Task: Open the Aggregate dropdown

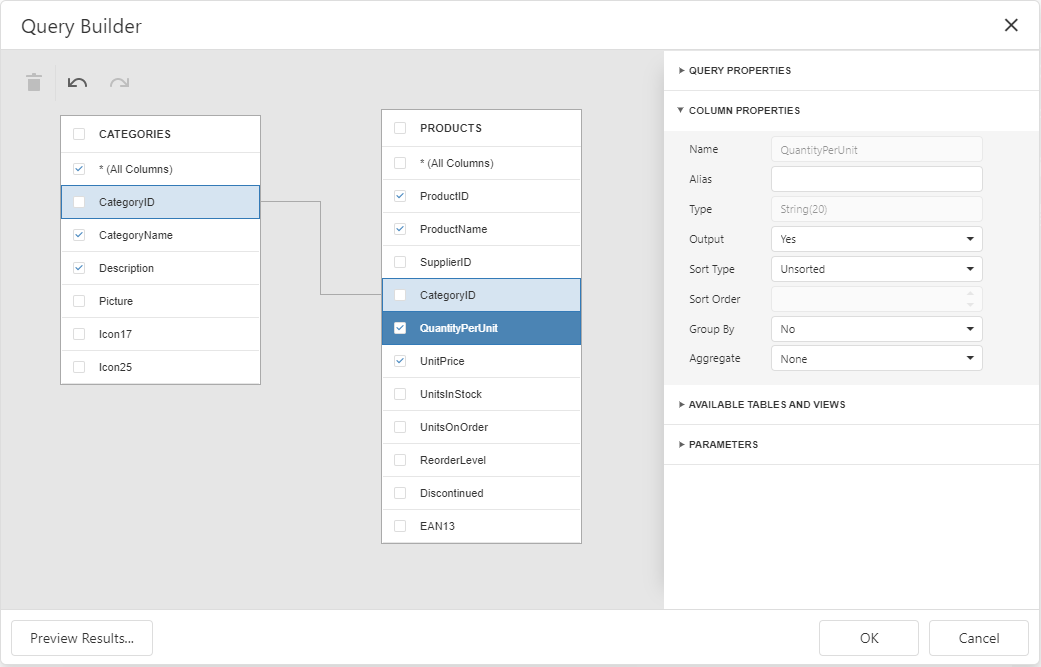Action: (876, 359)
